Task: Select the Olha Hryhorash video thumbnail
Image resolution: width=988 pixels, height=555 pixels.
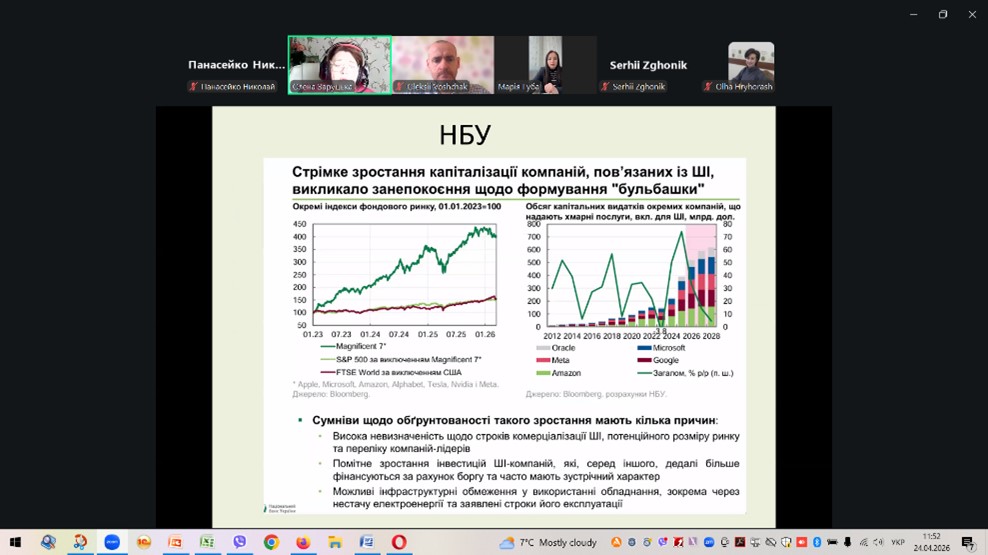Action: 750,66
